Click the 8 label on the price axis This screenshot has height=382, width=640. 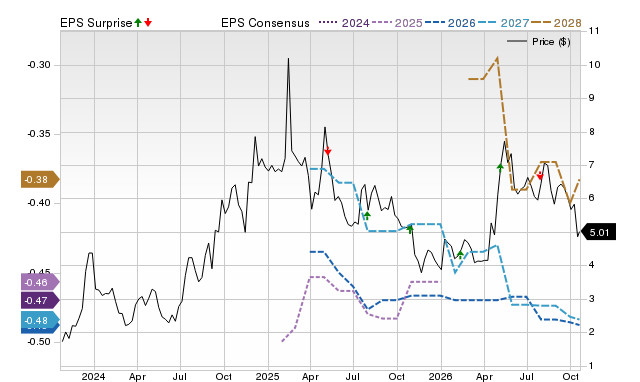click(591, 132)
